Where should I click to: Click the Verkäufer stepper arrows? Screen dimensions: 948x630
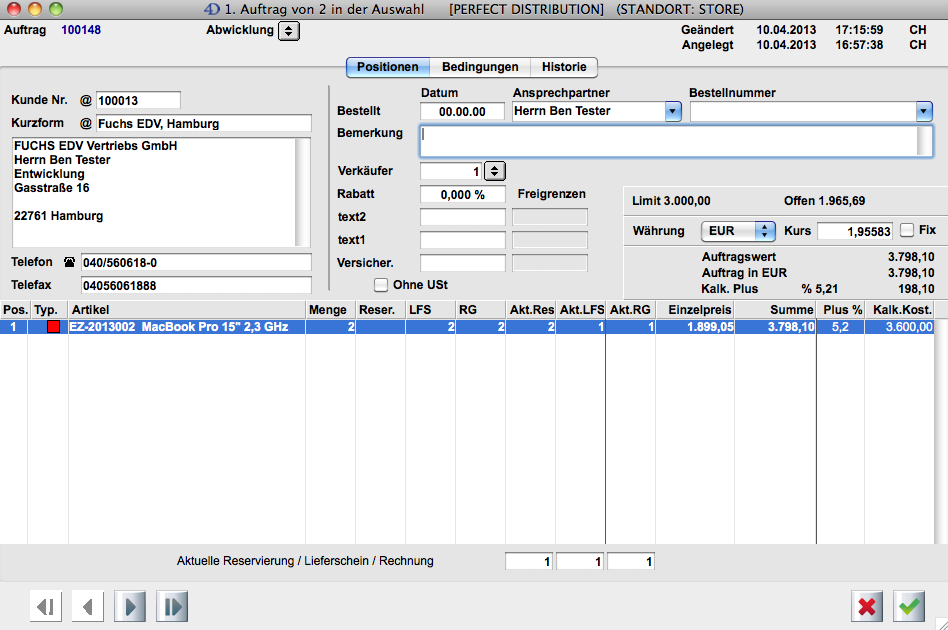pyautogui.click(x=496, y=171)
